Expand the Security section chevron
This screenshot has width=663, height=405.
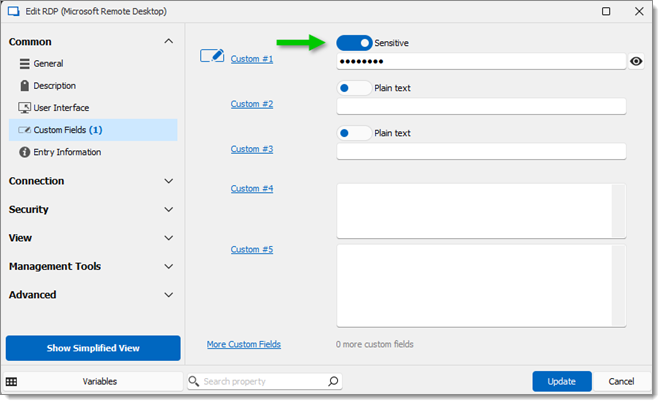coord(169,210)
